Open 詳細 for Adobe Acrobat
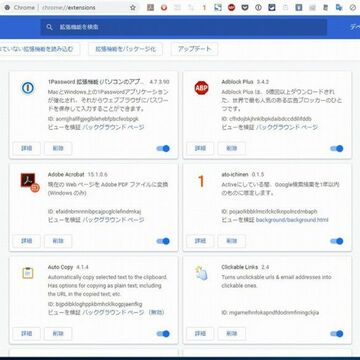The width and height of the screenshot is (360, 360). [27, 241]
